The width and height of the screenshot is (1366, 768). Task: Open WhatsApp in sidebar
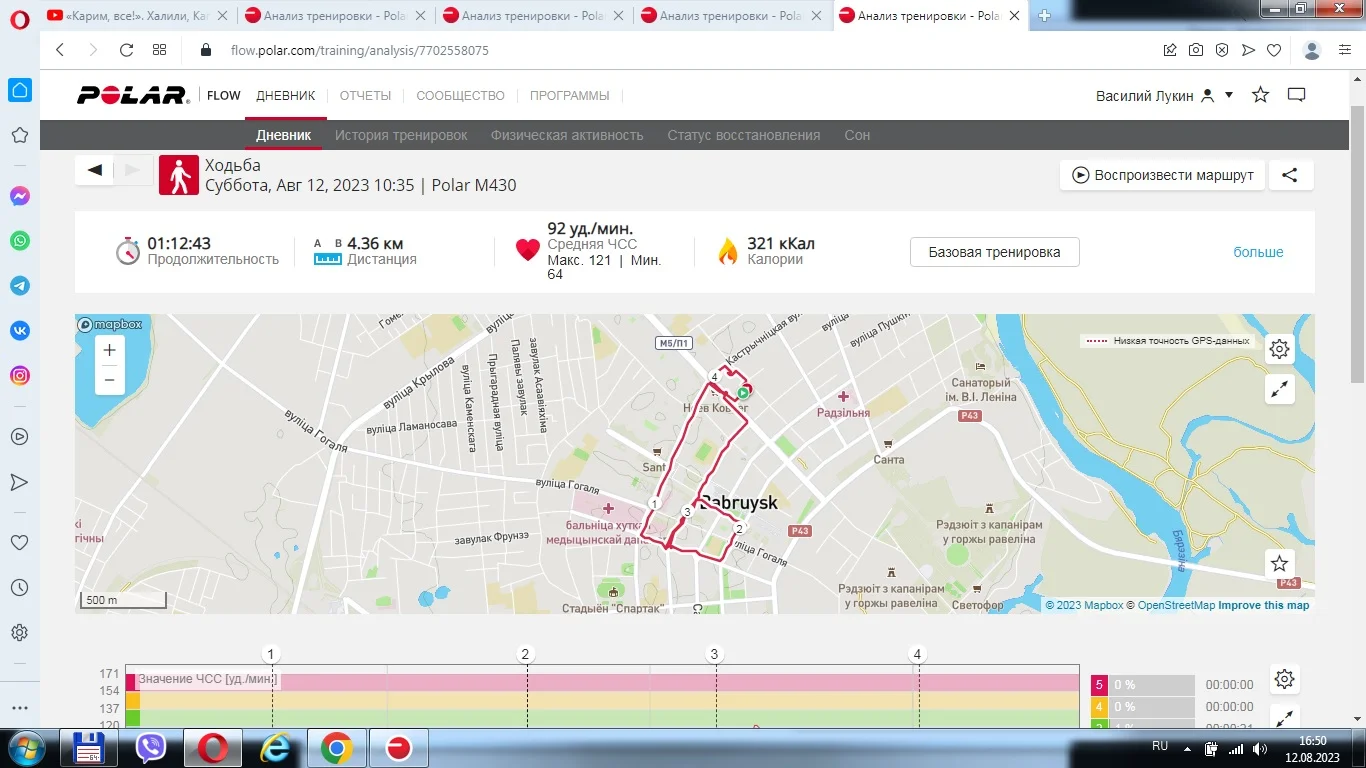tap(19, 241)
